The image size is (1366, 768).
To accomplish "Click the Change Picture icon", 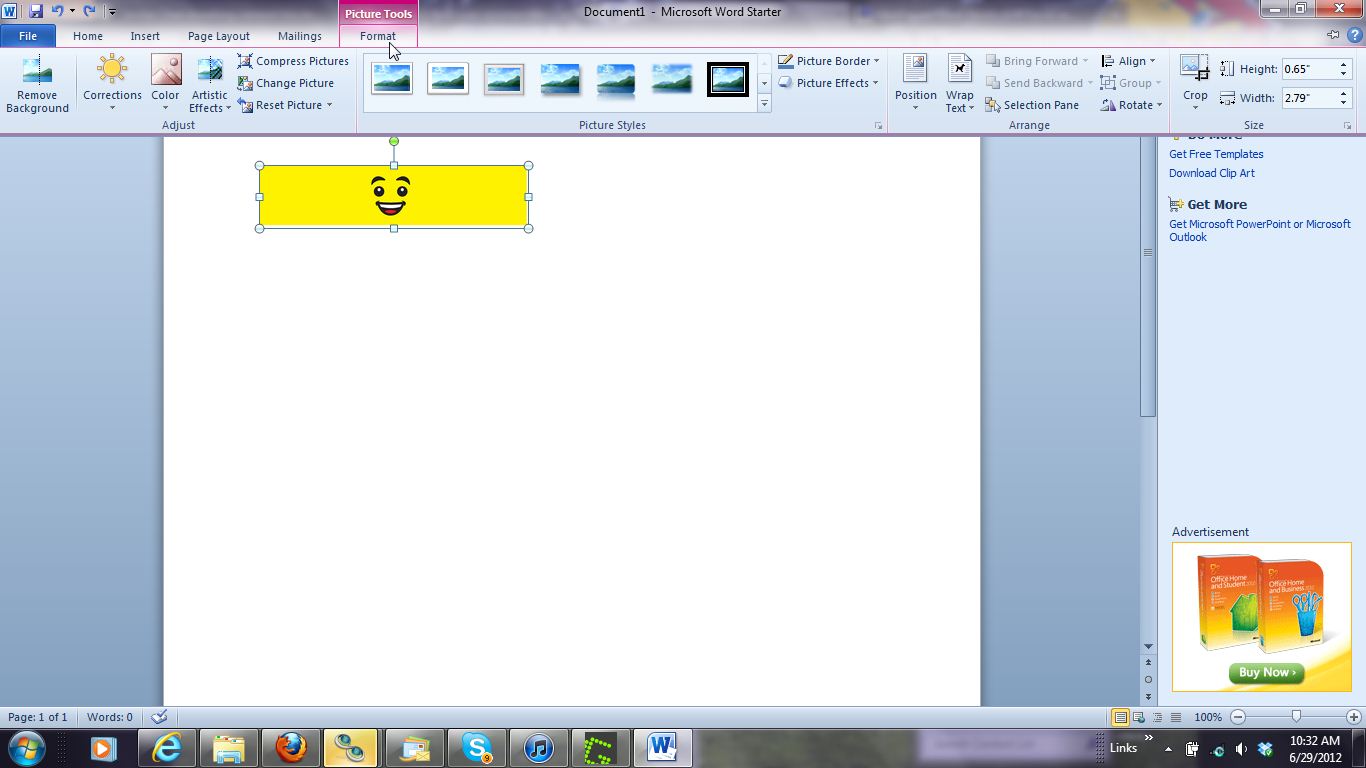I will (245, 83).
